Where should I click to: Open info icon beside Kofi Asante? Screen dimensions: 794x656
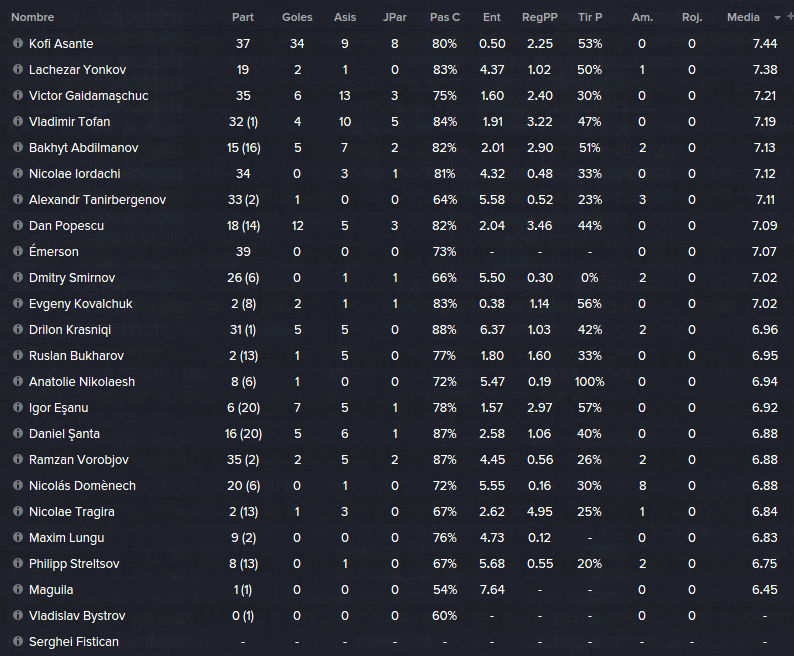pyautogui.click(x=18, y=43)
